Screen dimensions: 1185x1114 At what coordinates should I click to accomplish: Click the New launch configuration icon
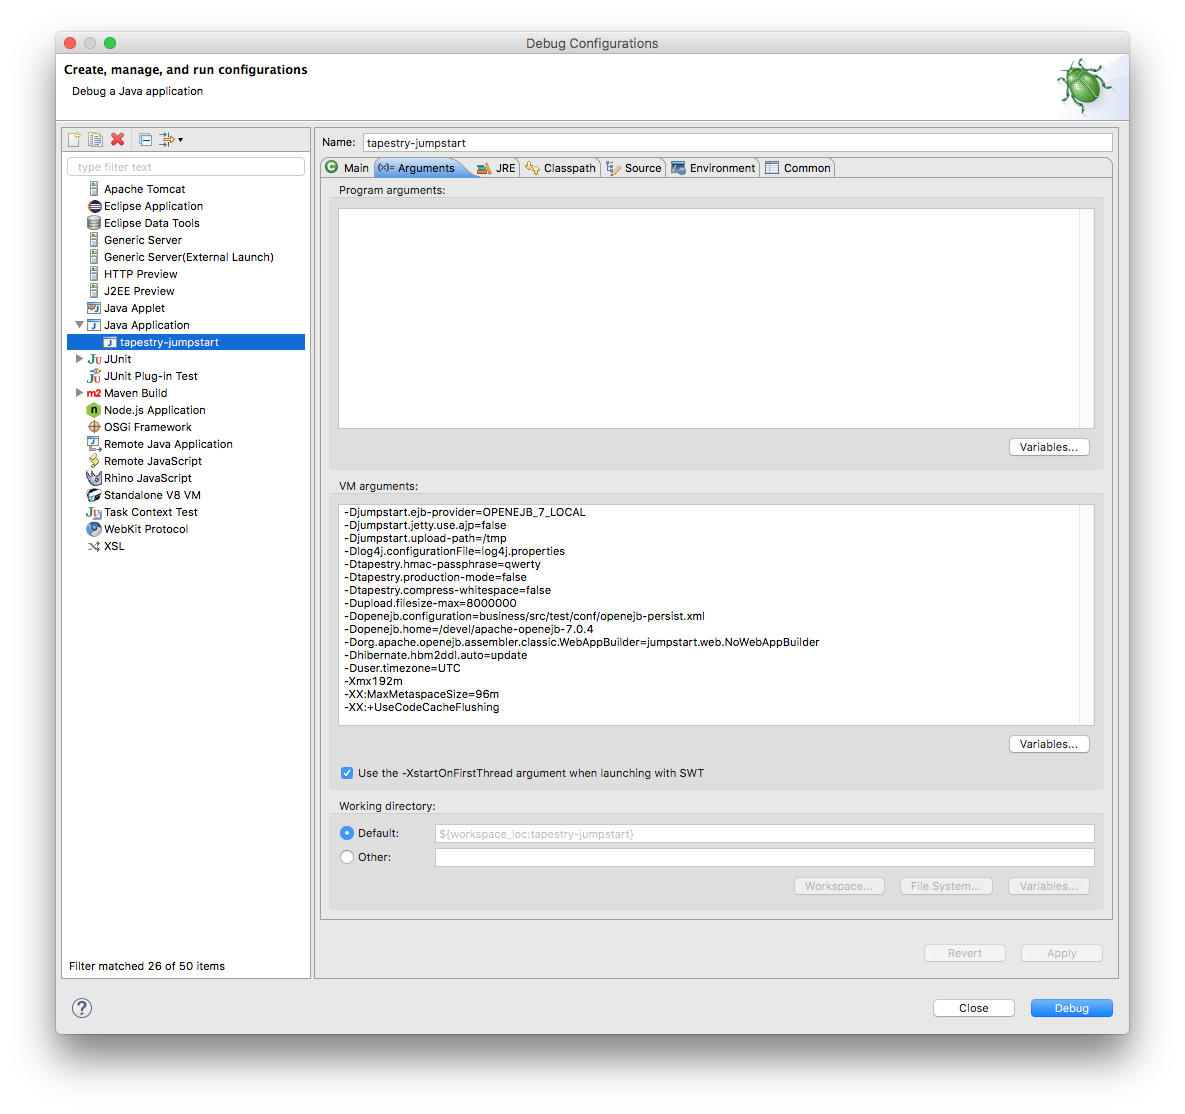point(74,139)
